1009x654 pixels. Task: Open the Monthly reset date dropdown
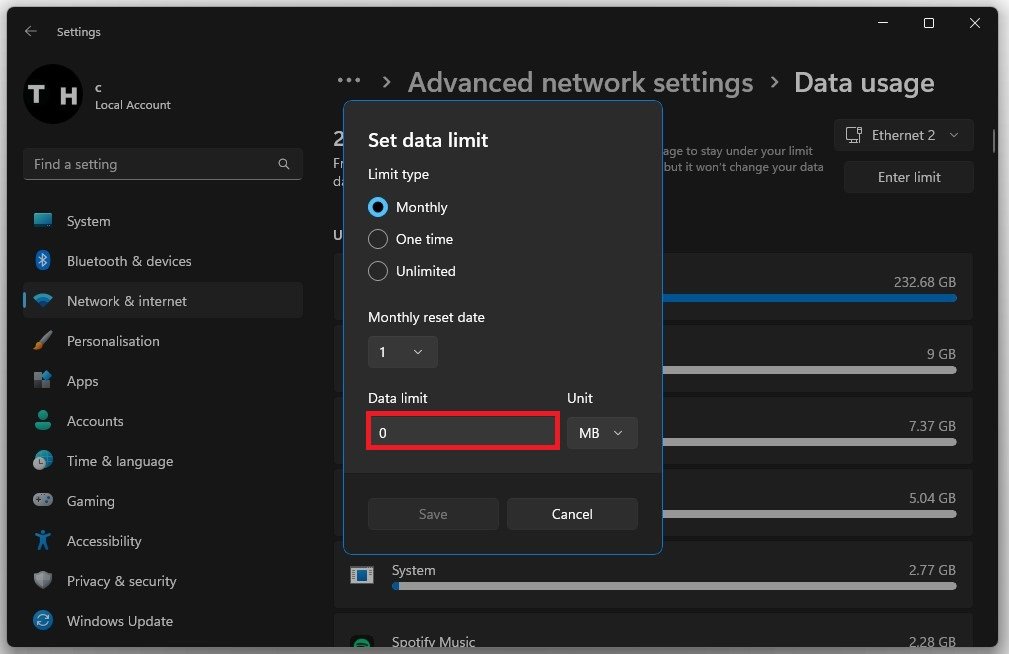pos(402,352)
